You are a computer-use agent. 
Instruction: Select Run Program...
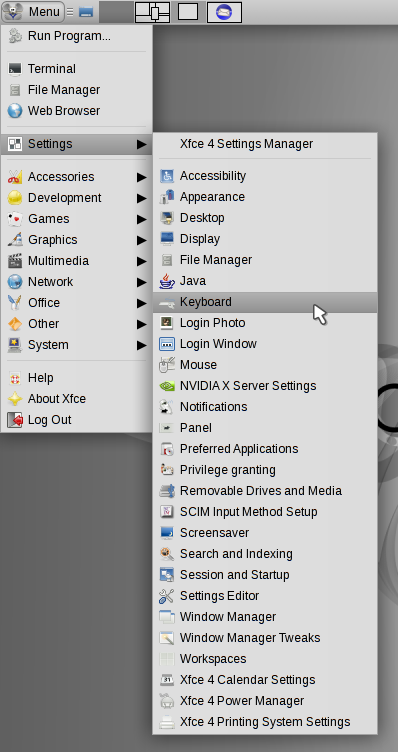click(77, 36)
